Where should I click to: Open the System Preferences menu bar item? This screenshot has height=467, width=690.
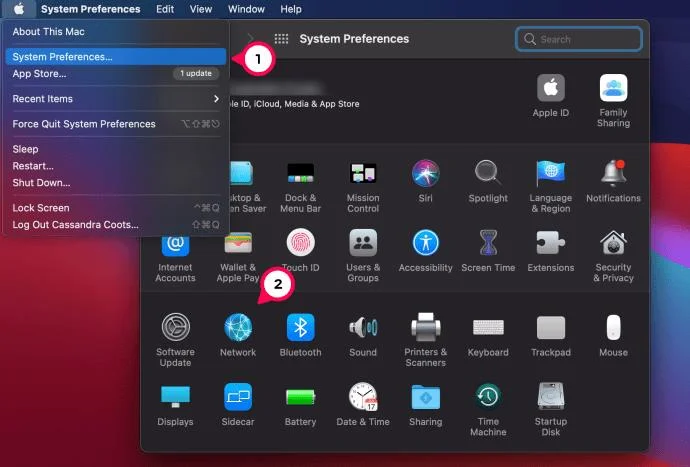(x=91, y=9)
